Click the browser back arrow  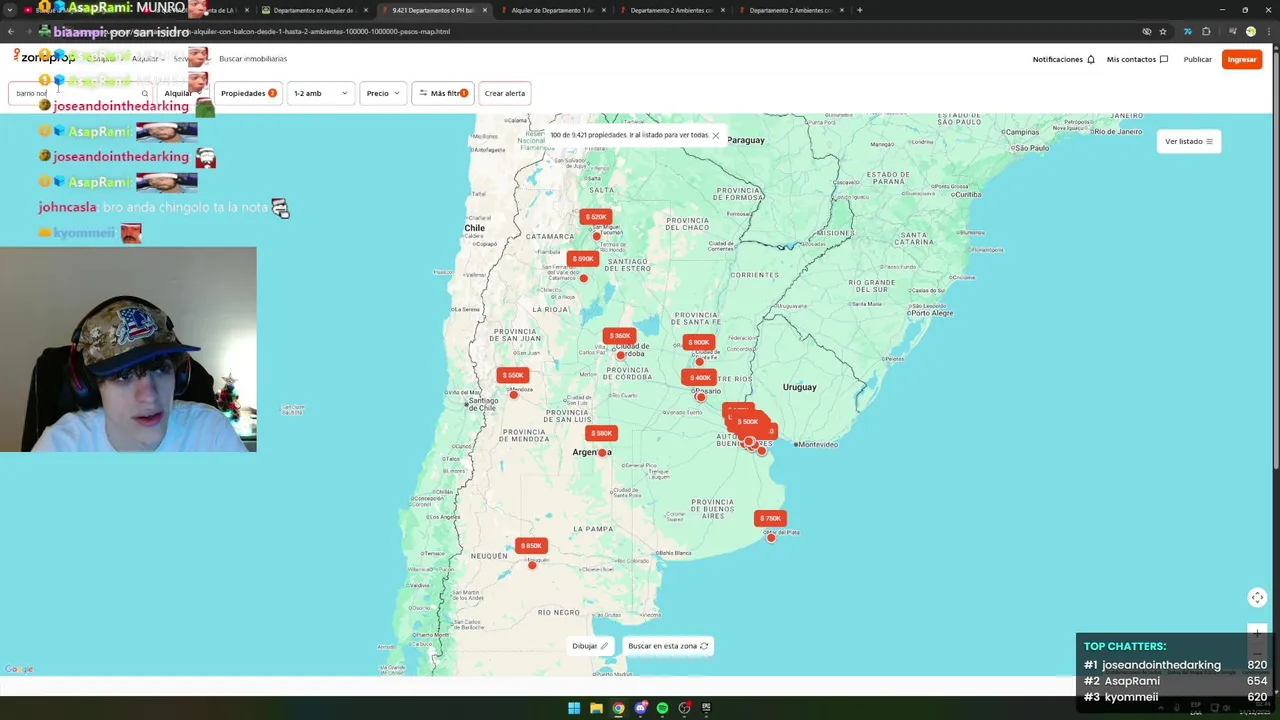(x=11, y=31)
